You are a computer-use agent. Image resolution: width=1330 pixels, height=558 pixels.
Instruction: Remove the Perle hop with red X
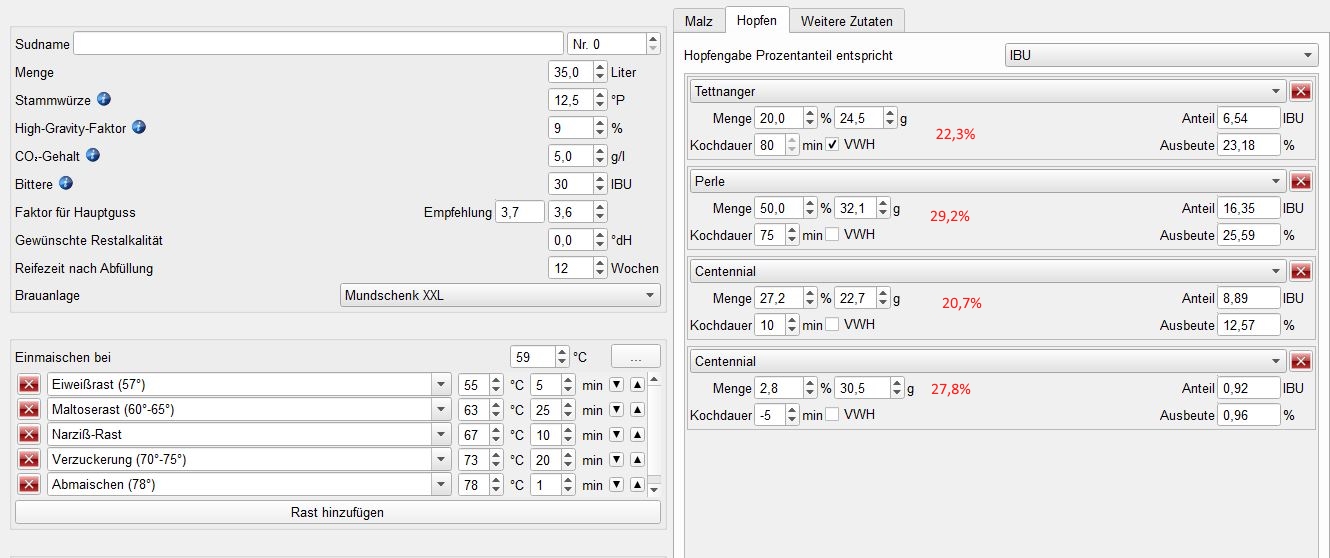point(1301,182)
